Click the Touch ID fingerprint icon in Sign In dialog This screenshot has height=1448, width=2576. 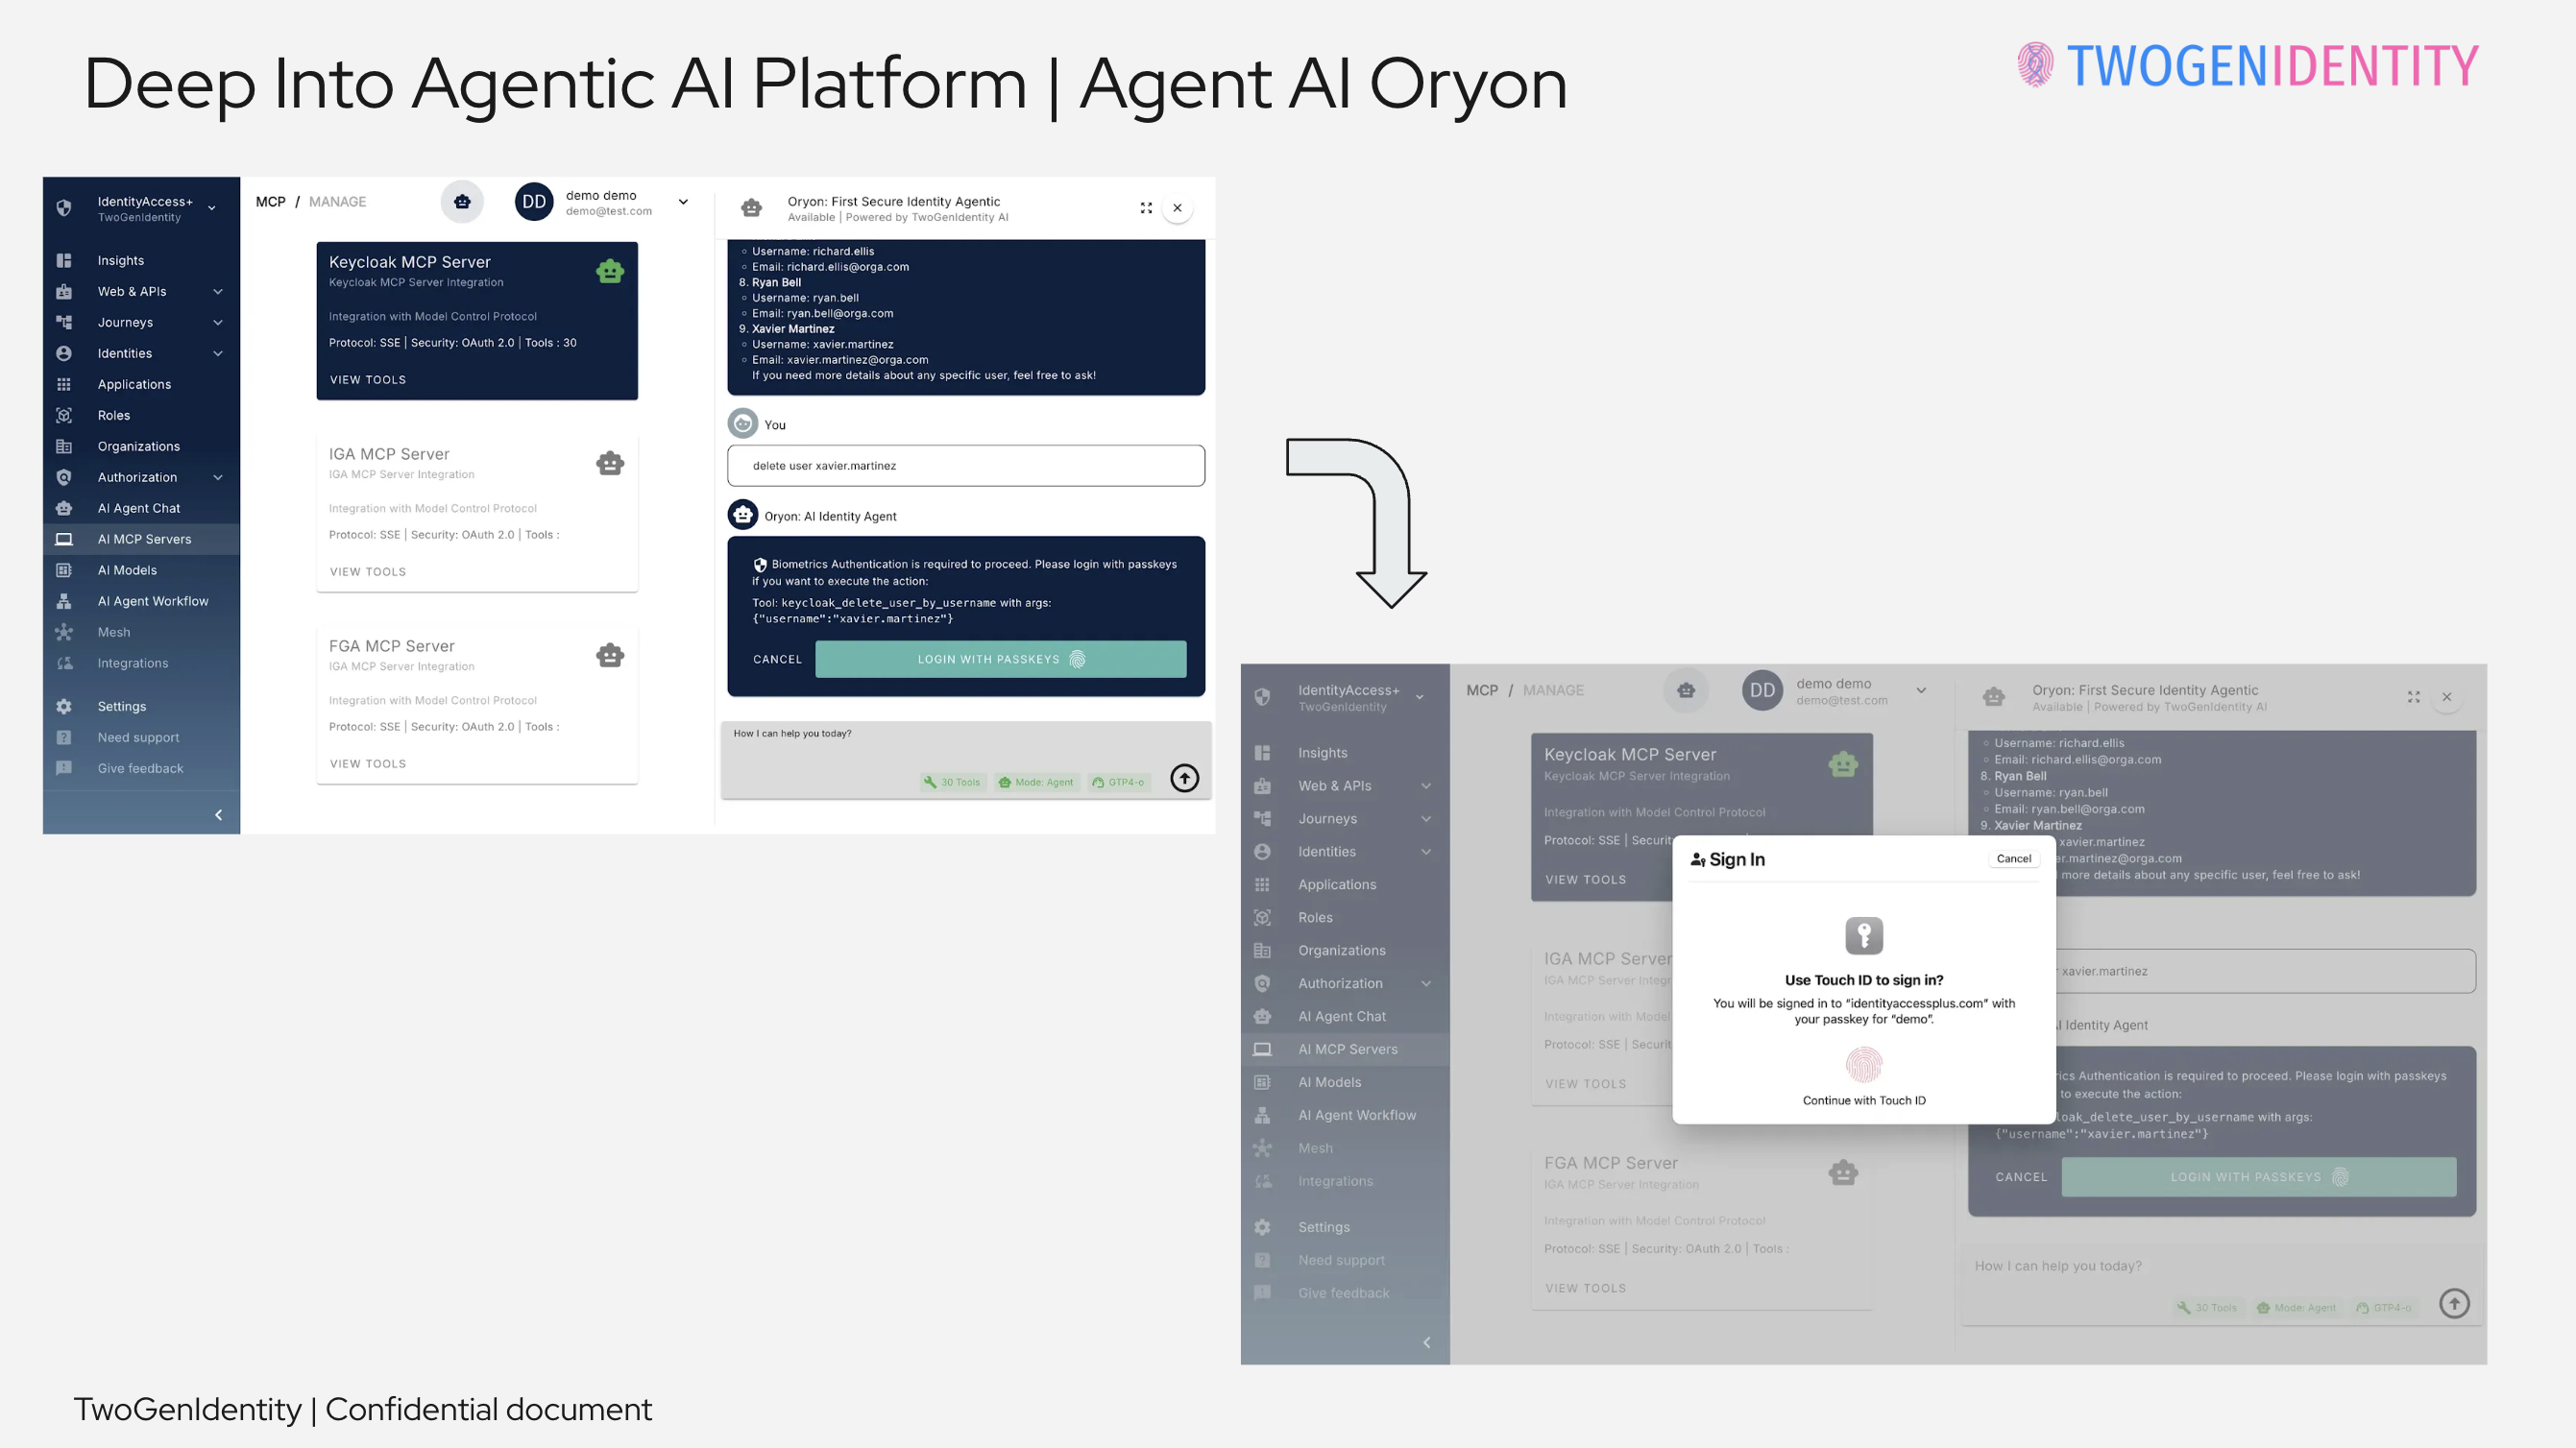pos(1863,1065)
